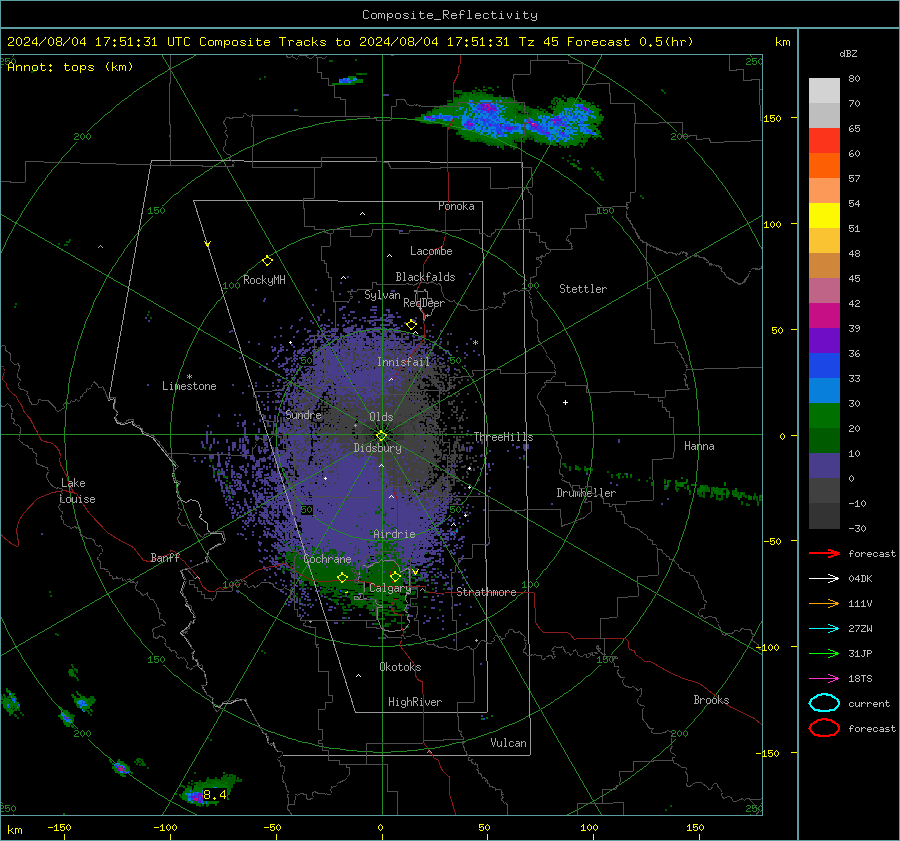900x841 pixels.
Task: Pick the yellow 51-54 dBZ swatch
Action: click(x=824, y=216)
